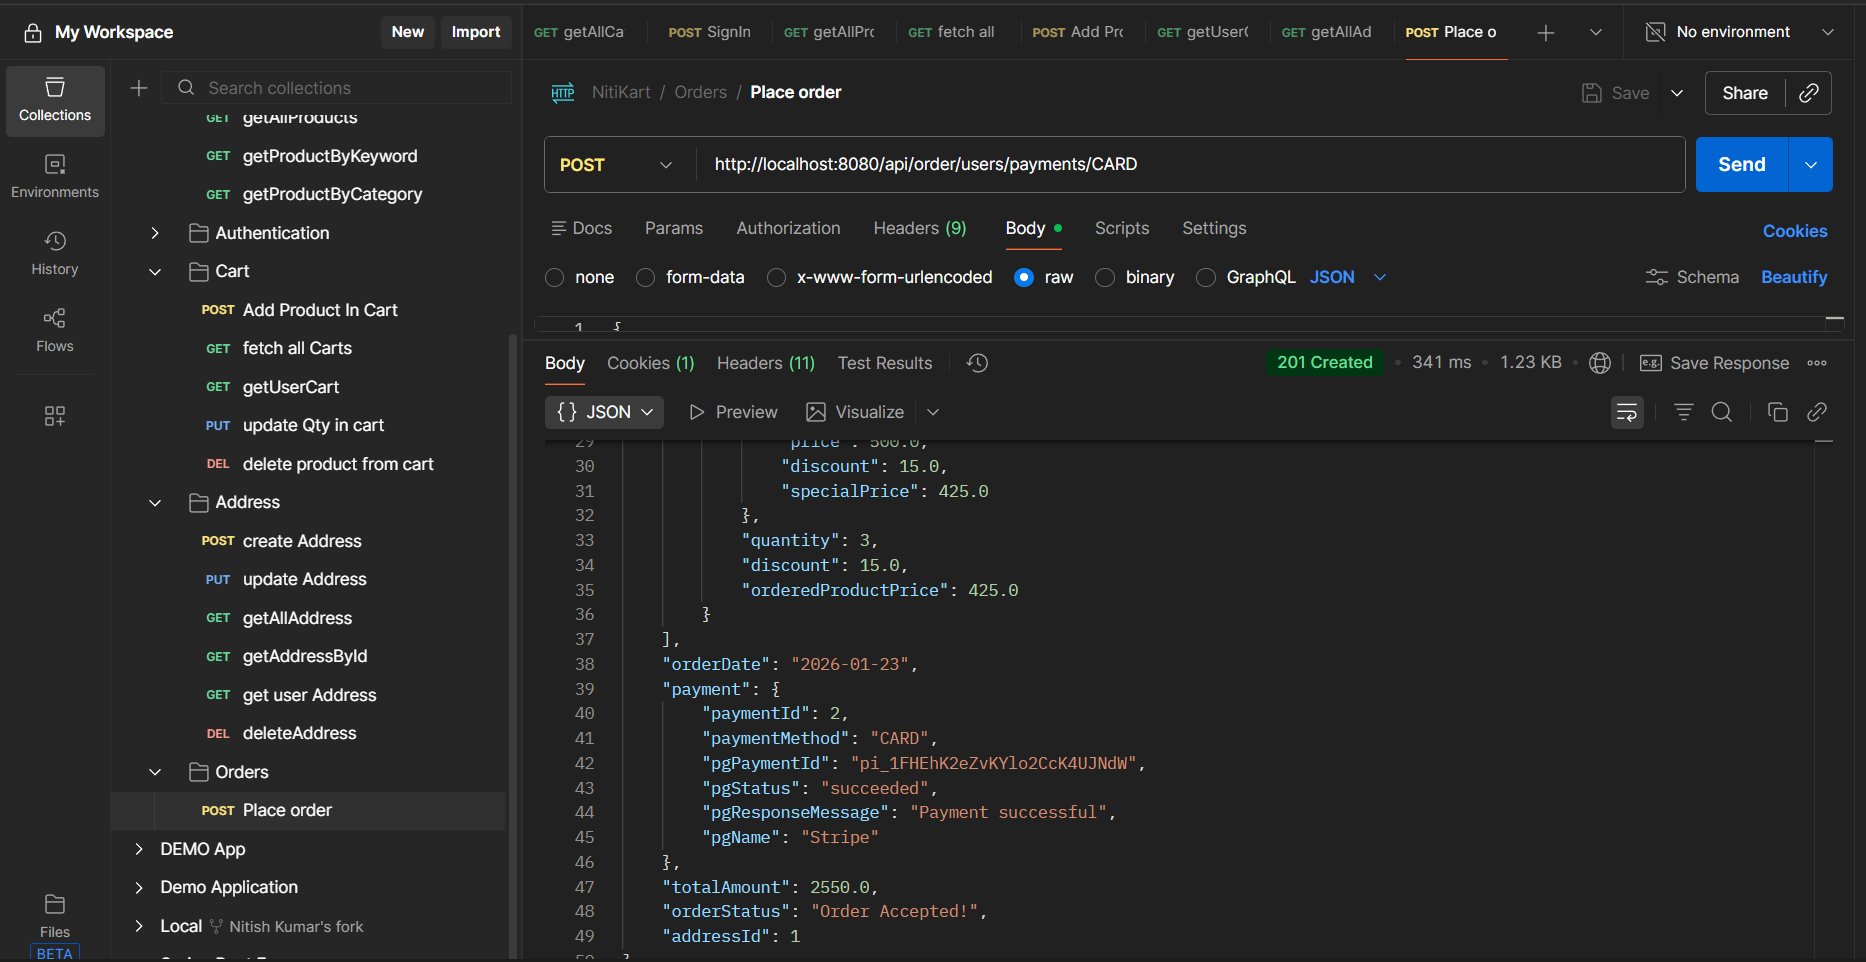Toggle word wrap in response viewer
The height and width of the screenshot is (962, 1866).
pos(1627,412)
